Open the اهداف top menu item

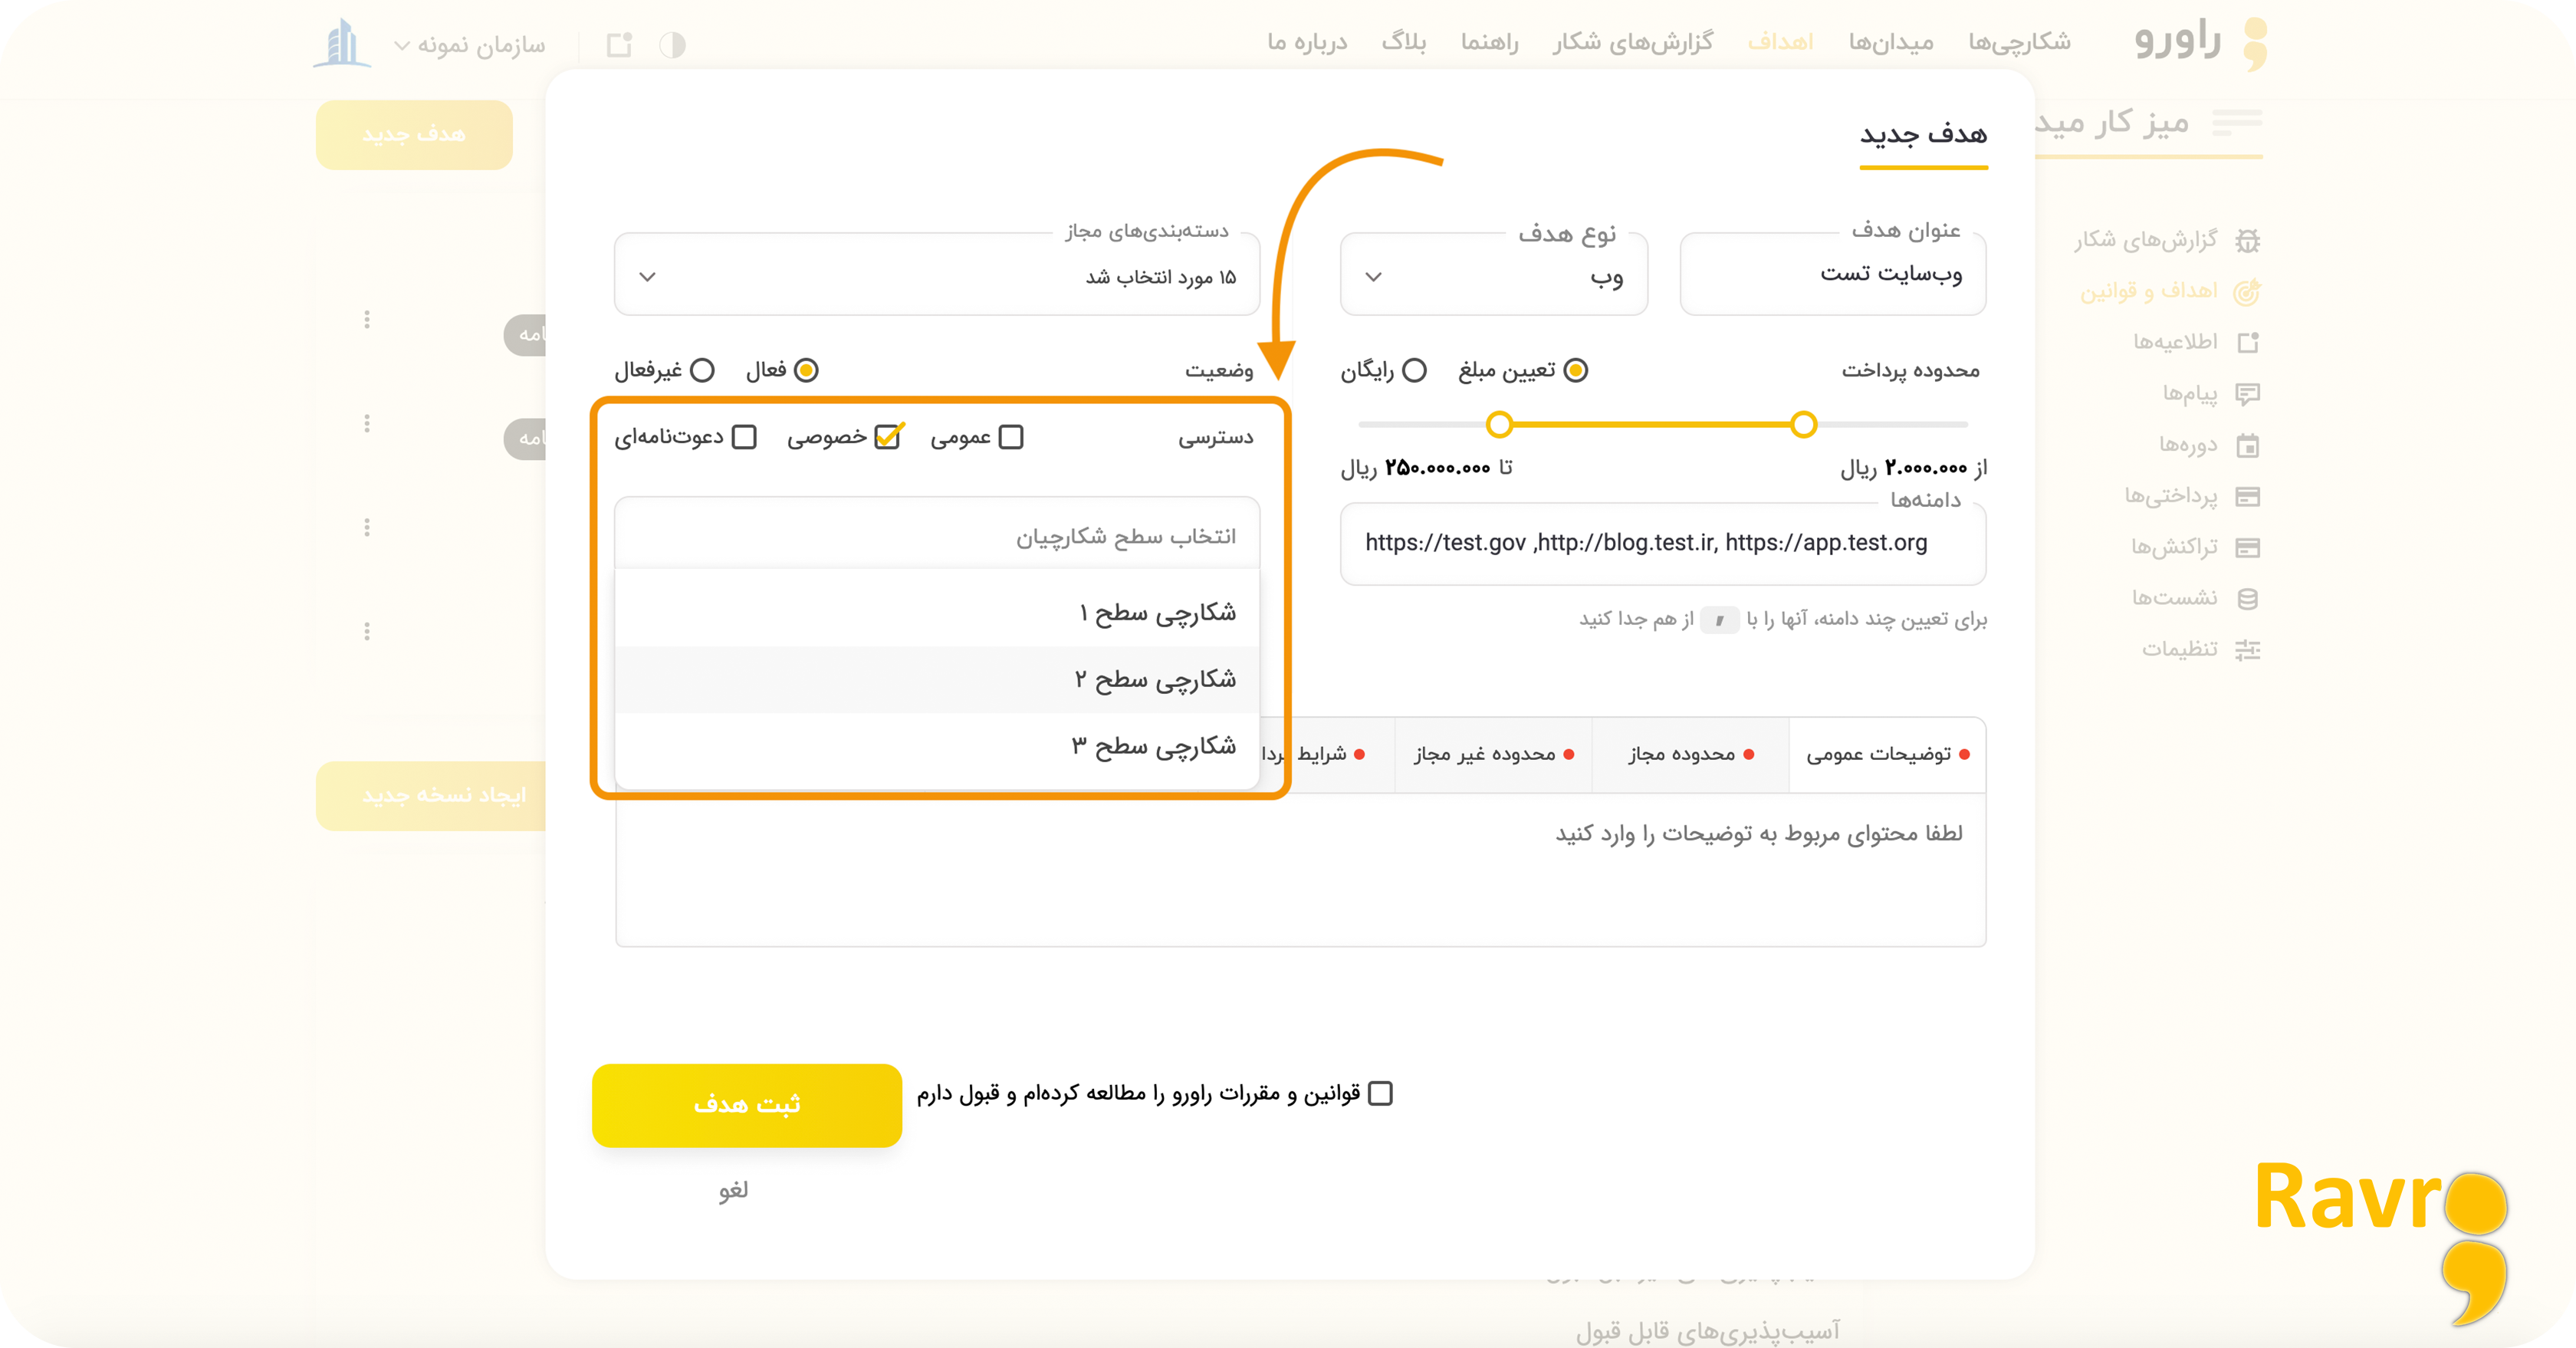(x=1780, y=42)
